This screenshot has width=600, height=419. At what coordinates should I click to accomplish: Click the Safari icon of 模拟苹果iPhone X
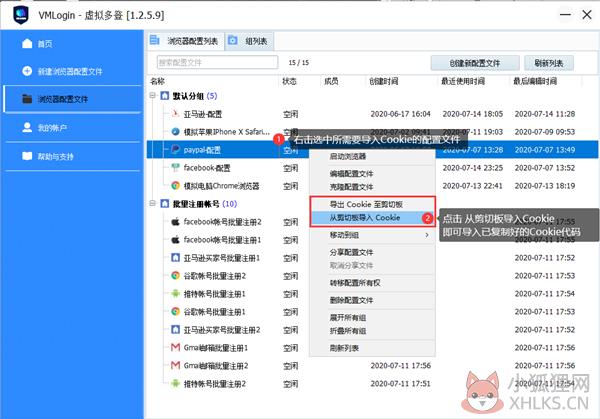coord(175,132)
